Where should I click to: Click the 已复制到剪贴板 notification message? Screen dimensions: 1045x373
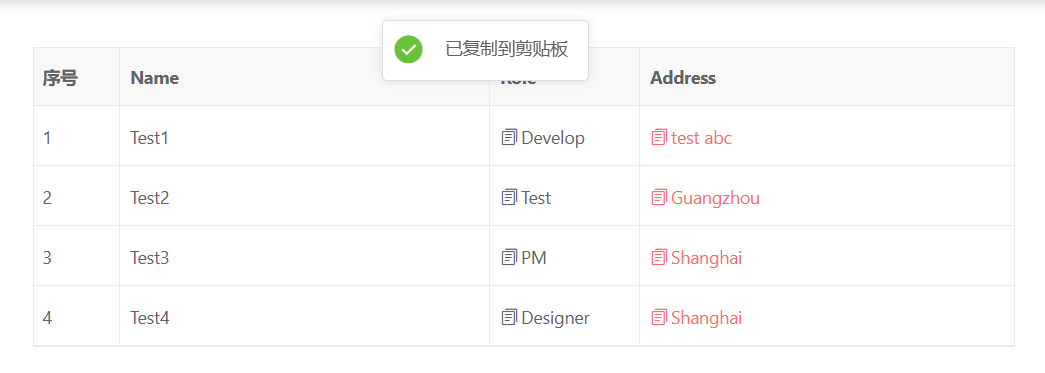[507, 50]
